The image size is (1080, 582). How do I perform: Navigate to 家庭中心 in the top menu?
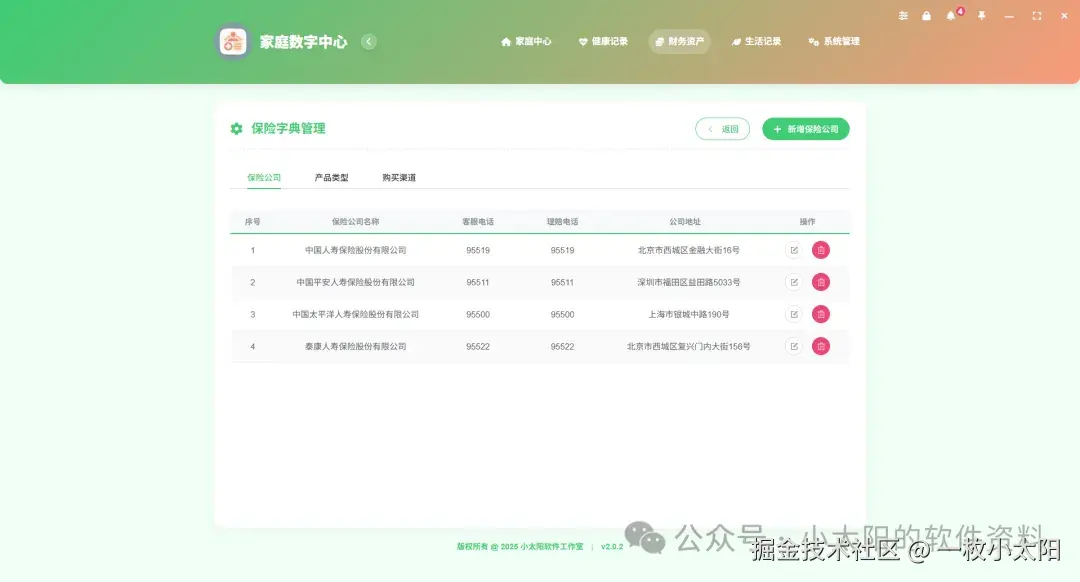click(527, 41)
